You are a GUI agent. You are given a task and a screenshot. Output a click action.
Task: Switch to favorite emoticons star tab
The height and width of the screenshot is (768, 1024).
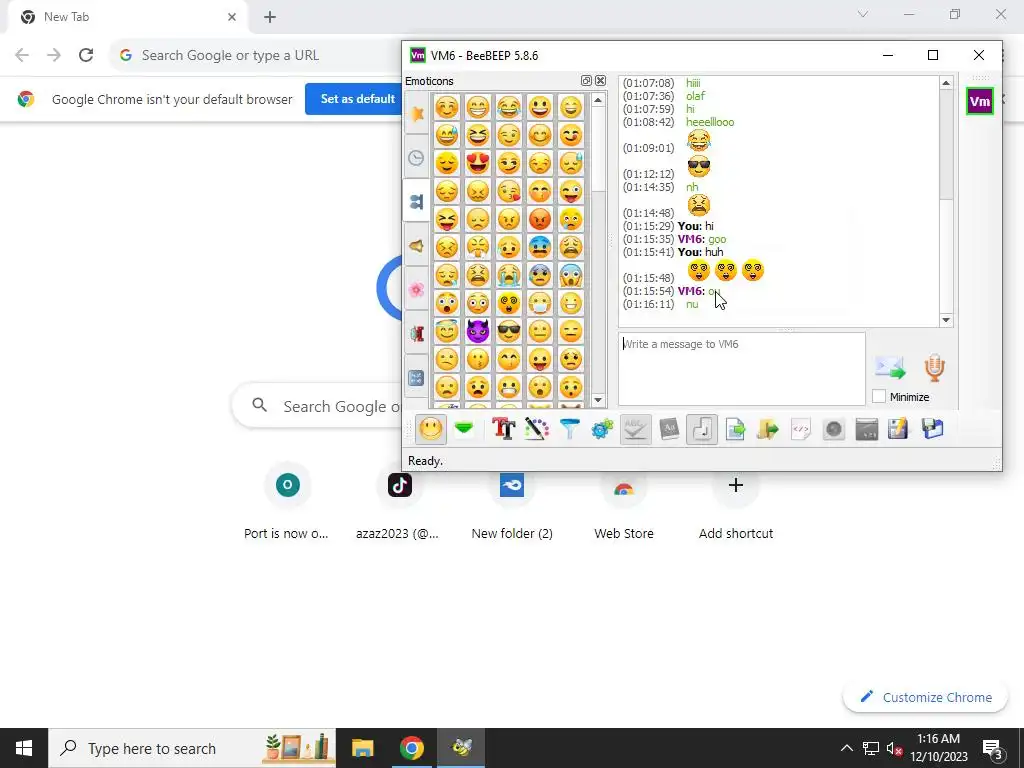point(417,114)
